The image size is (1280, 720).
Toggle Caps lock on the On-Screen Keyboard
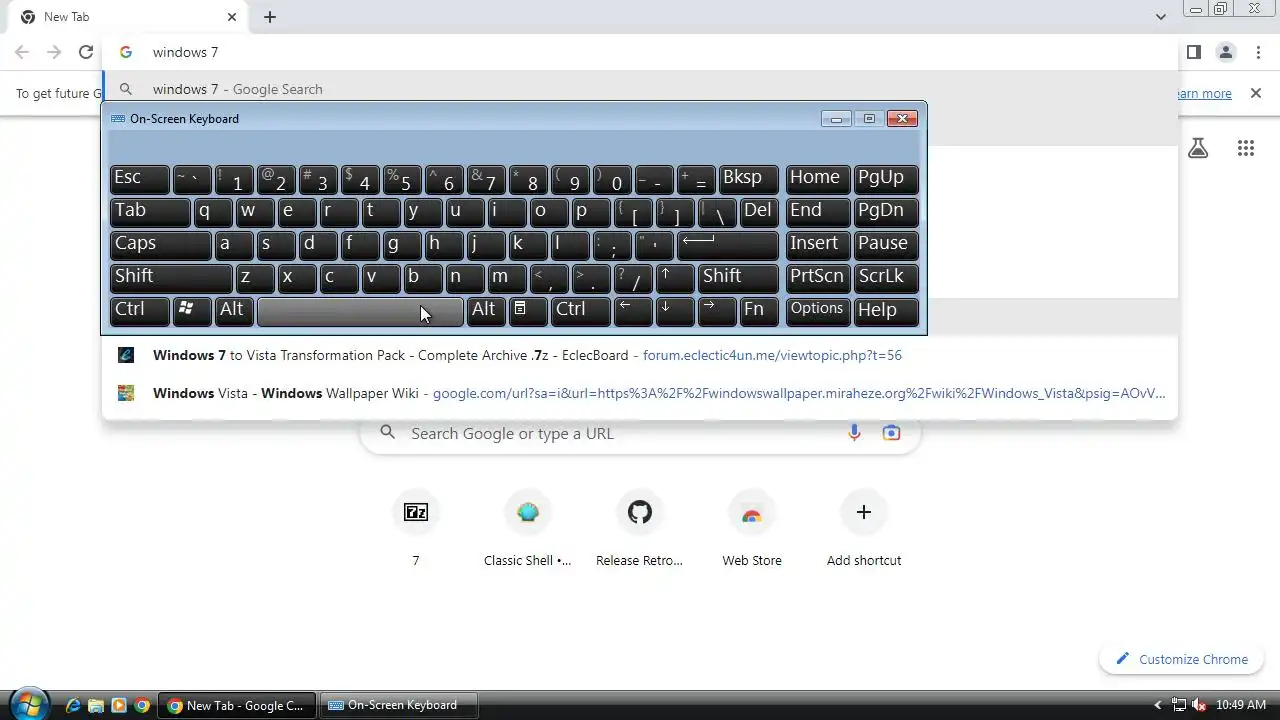tap(160, 245)
